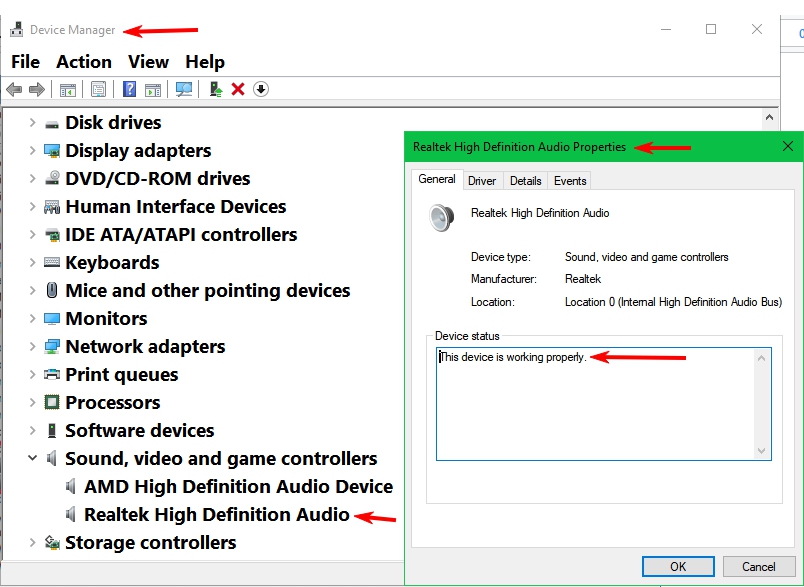Click 'Location 0 (Internal High Definition Audio Bus)' text
This screenshot has width=804, height=587.
click(673, 302)
